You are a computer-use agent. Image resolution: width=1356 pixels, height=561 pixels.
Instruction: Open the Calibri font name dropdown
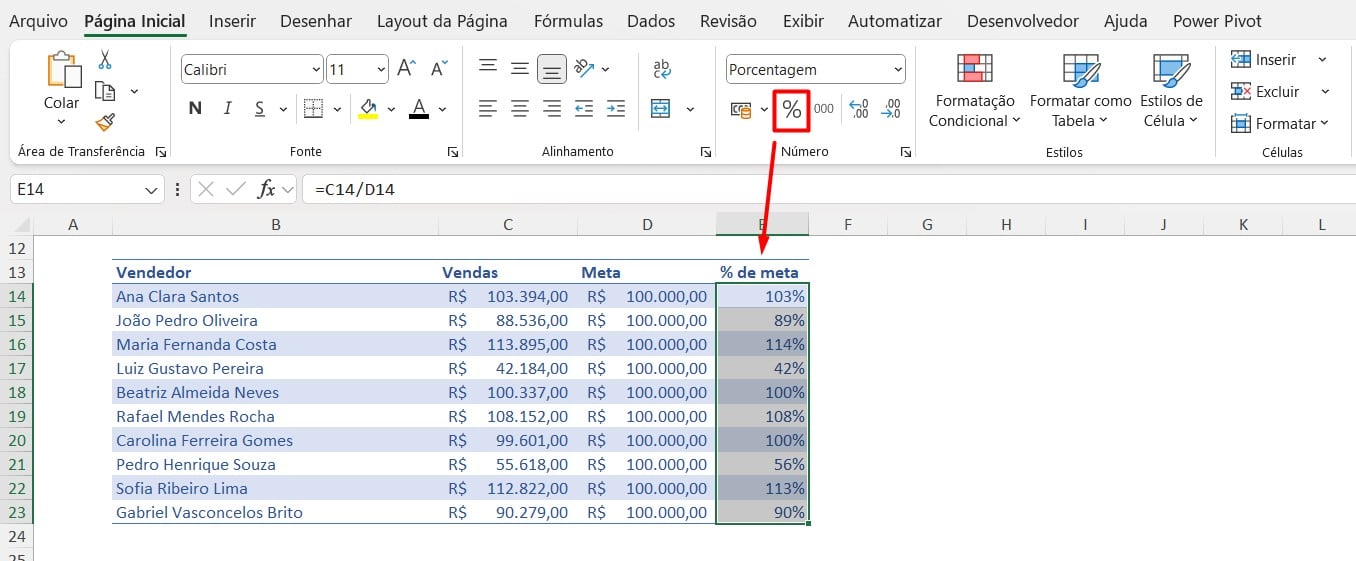click(316, 70)
